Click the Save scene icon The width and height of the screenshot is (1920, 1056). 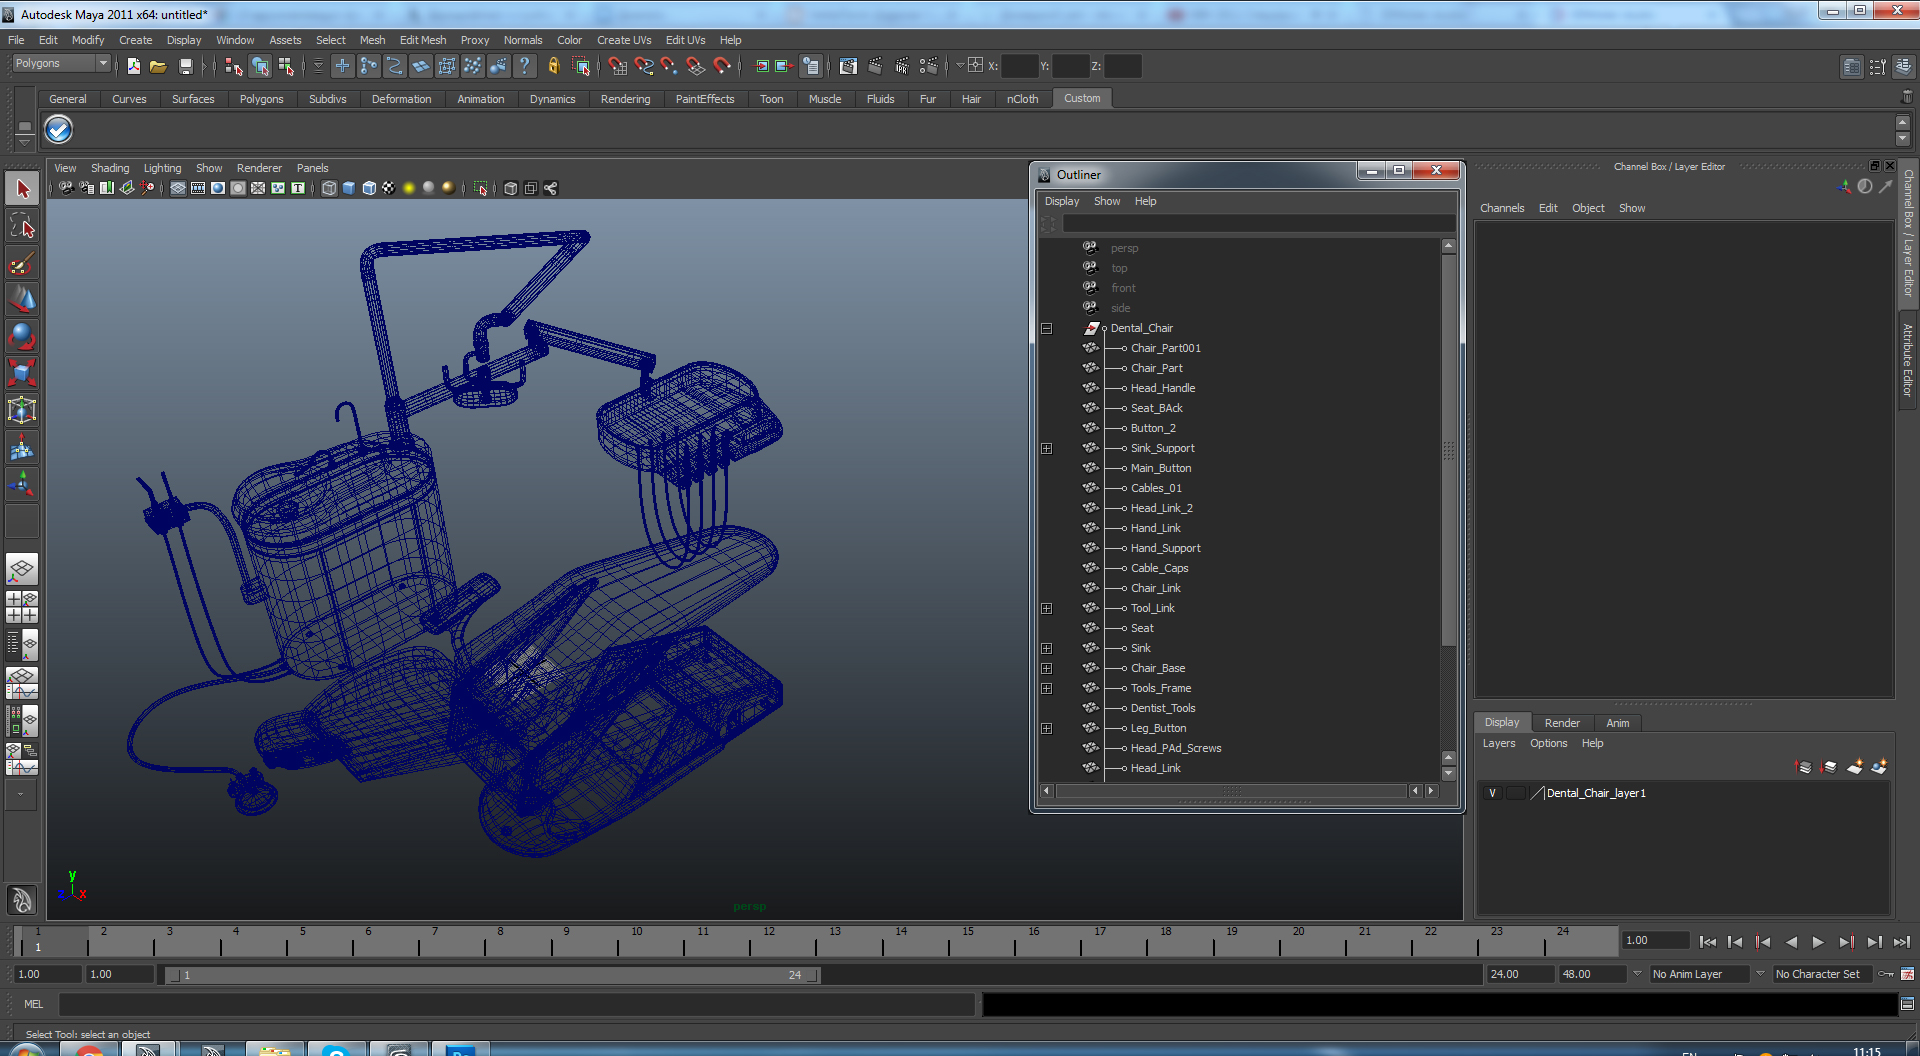coord(185,66)
